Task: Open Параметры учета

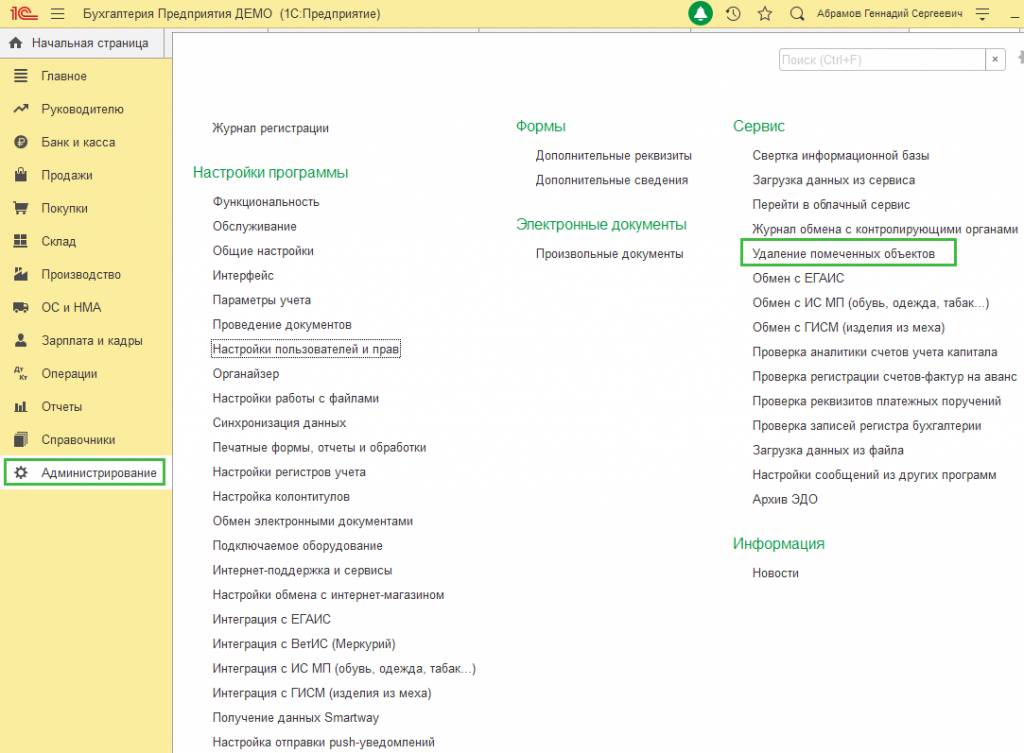Action: [261, 300]
